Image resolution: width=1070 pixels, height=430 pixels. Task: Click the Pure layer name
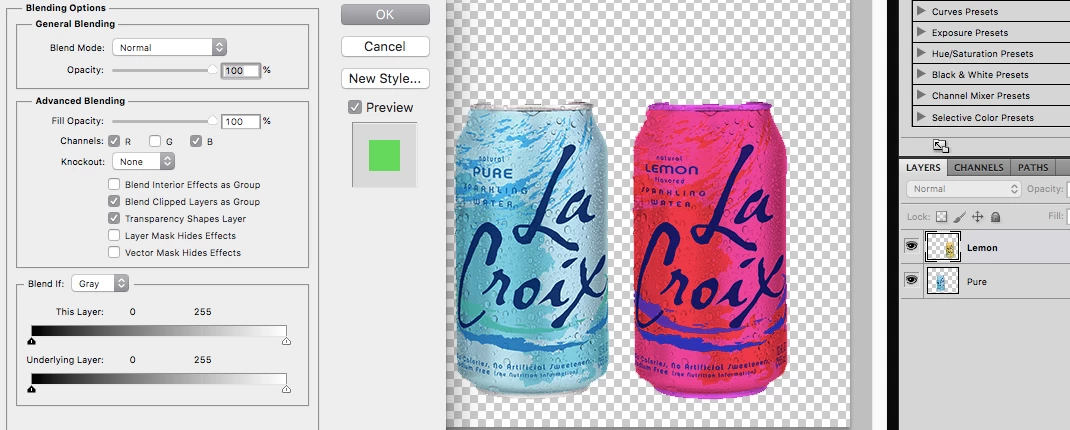[x=977, y=281]
